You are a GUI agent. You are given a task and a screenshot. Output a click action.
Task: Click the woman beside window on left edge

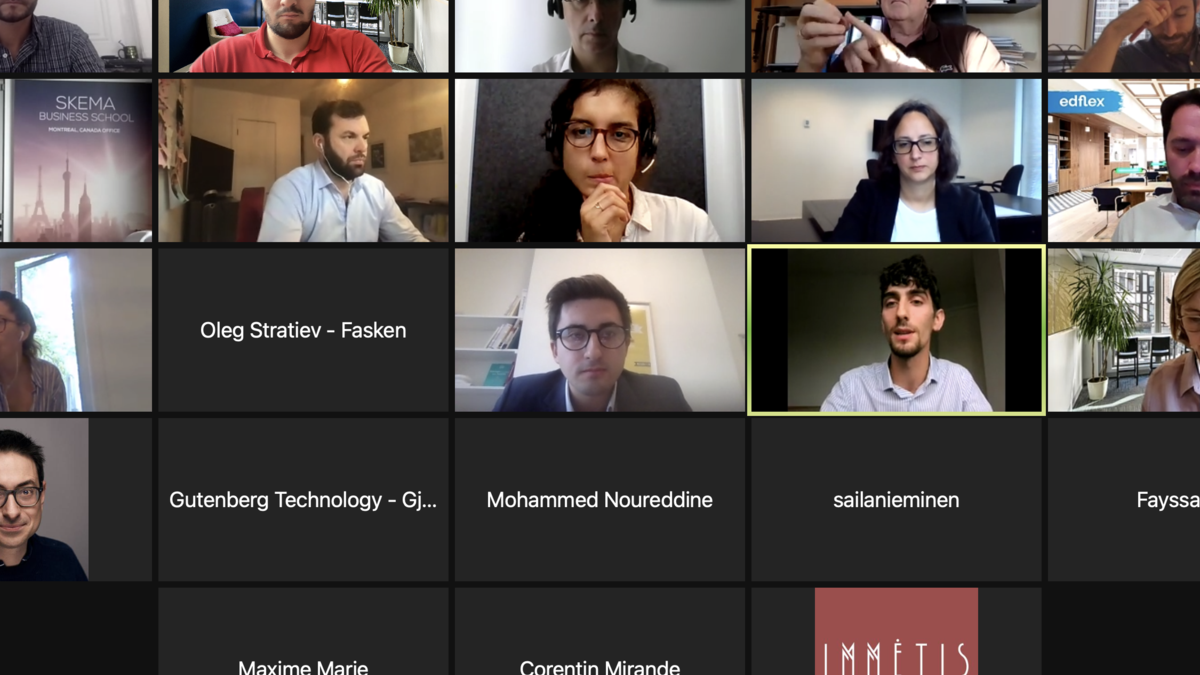[x=76, y=330]
